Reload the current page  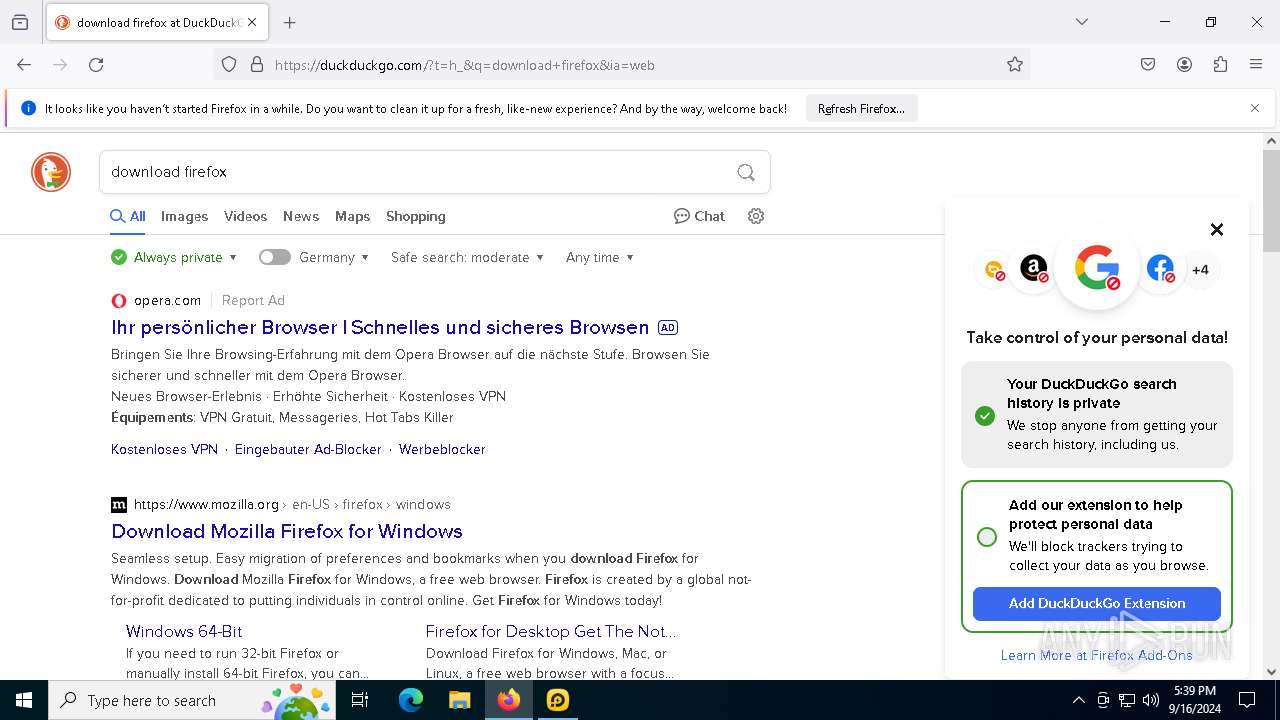tap(96, 65)
